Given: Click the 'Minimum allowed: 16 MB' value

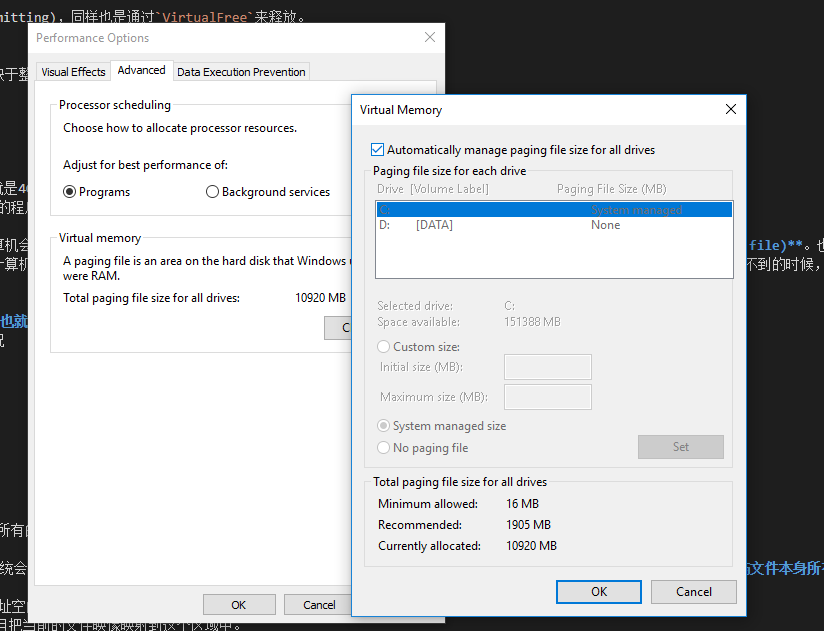Looking at the screenshot, I should click(x=522, y=504).
